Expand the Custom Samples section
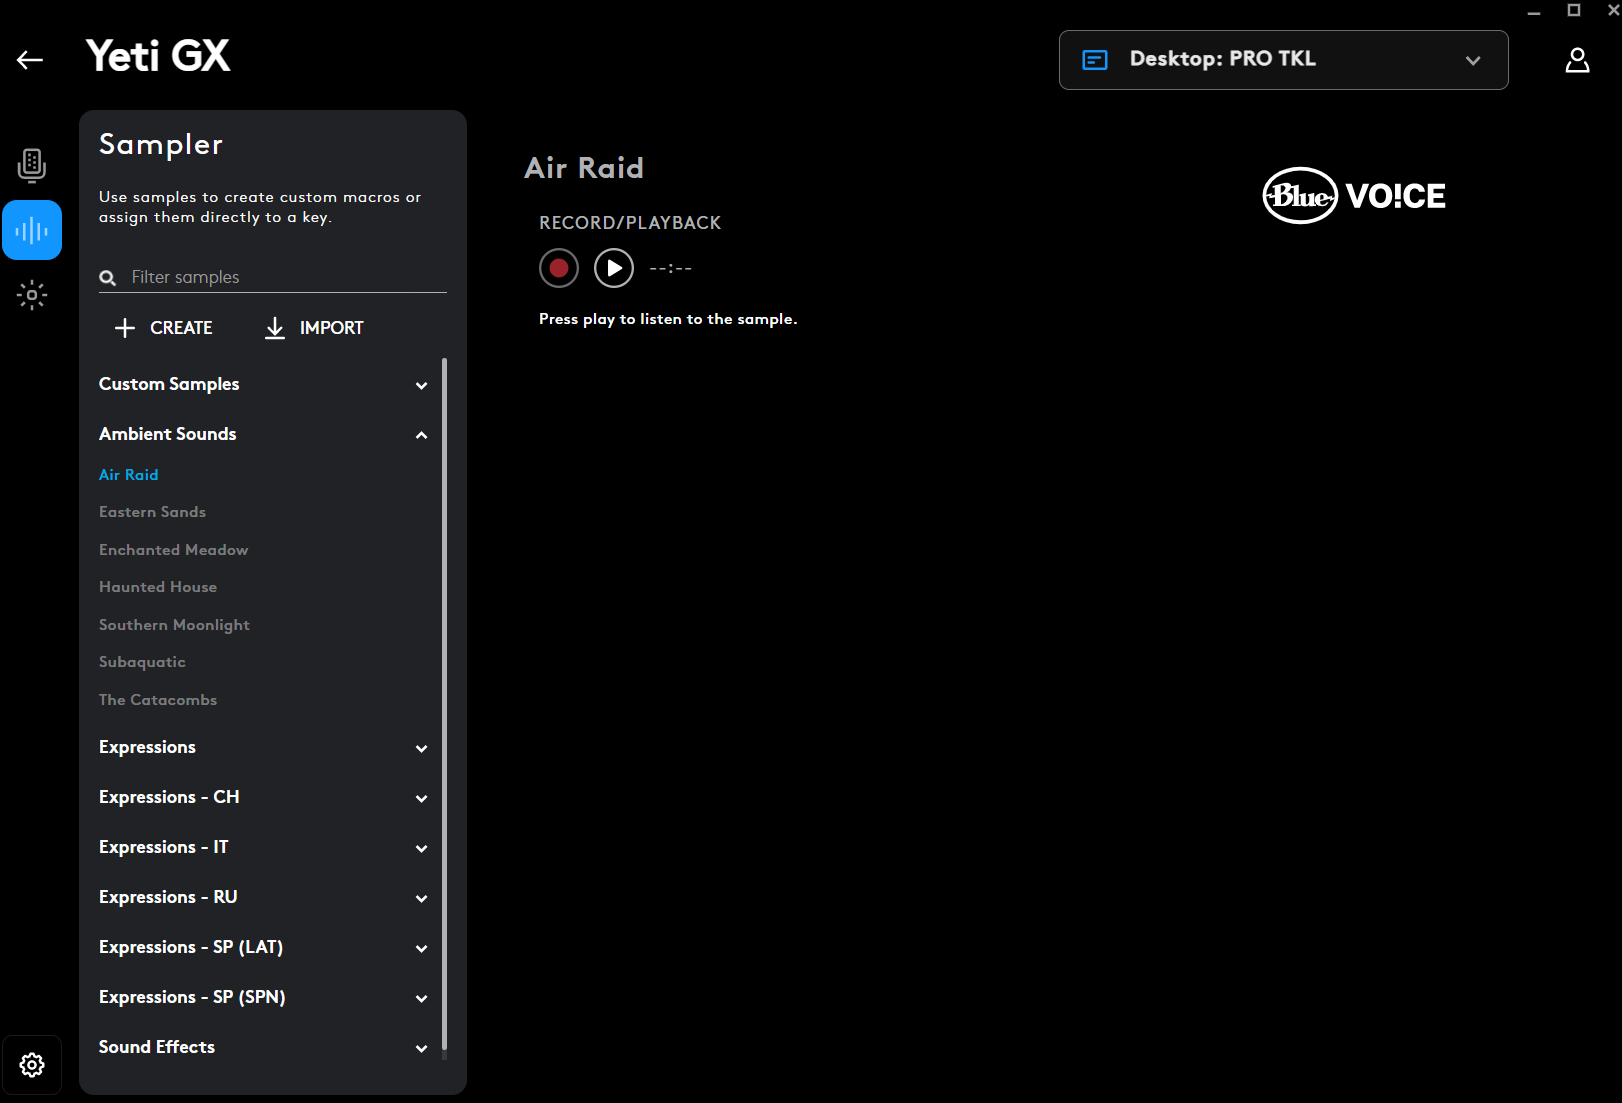Image resolution: width=1622 pixels, height=1103 pixels. (x=264, y=384)
